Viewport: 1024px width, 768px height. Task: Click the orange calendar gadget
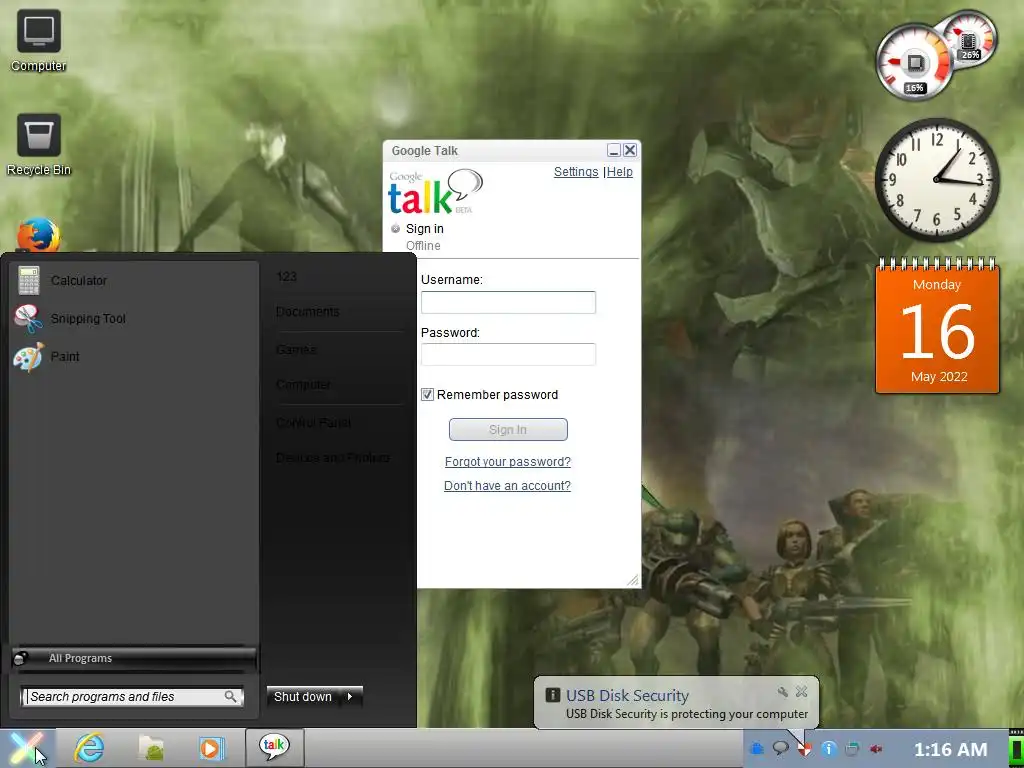937,325
